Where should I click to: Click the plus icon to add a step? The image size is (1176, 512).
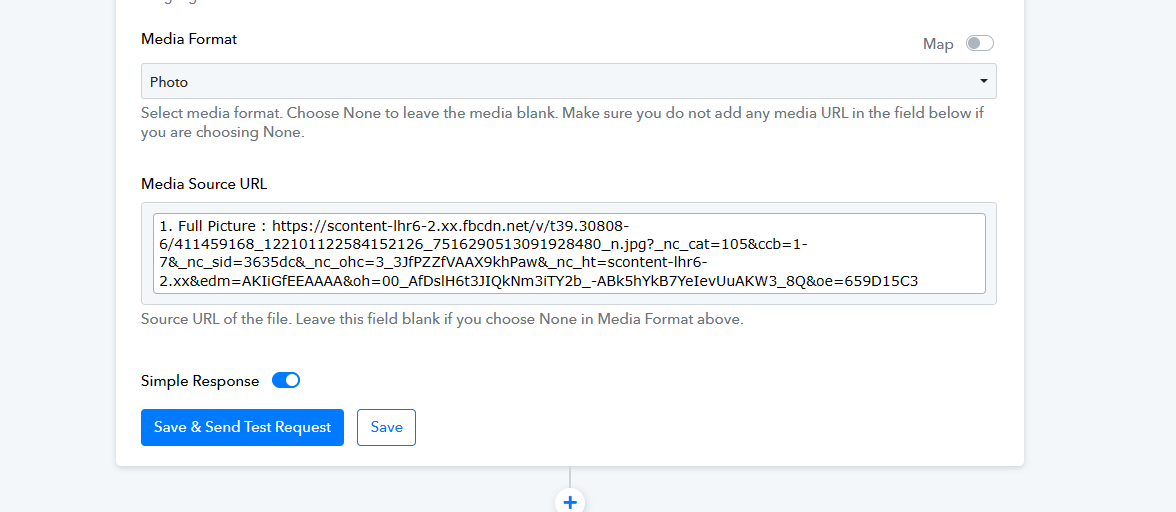(570, 502)
